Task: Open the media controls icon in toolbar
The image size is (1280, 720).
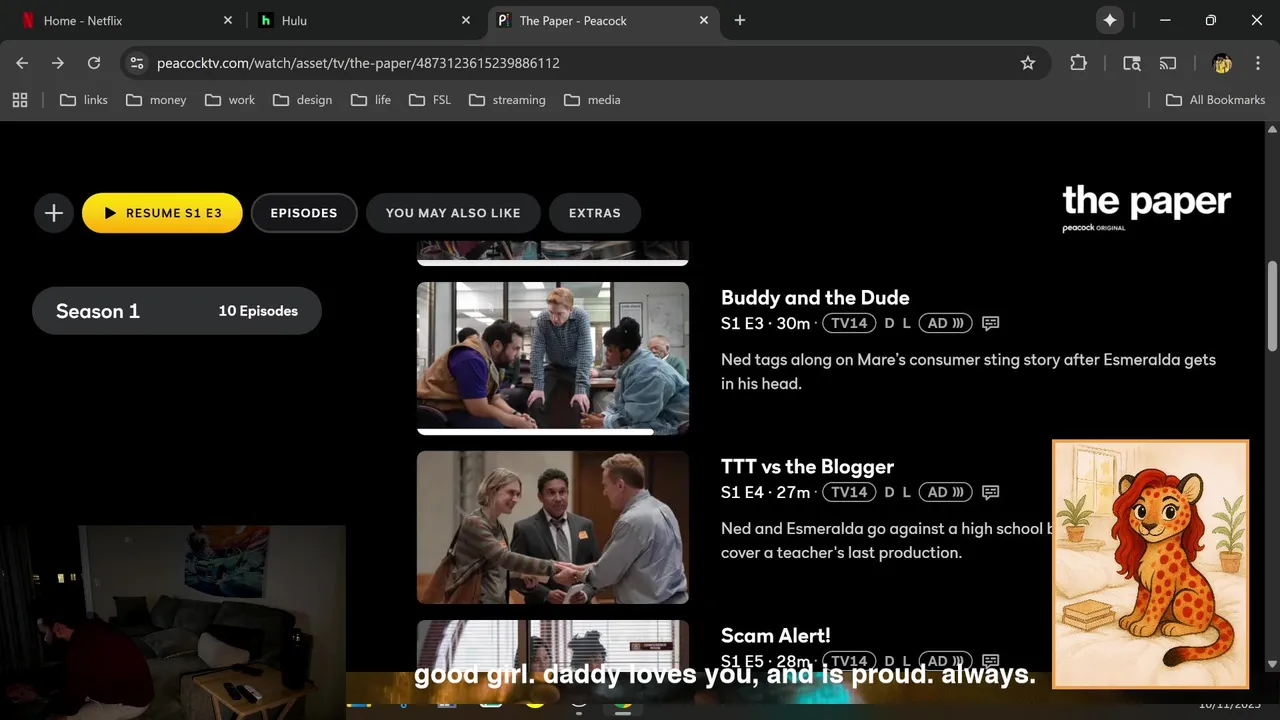Action: pos(1132,63)
